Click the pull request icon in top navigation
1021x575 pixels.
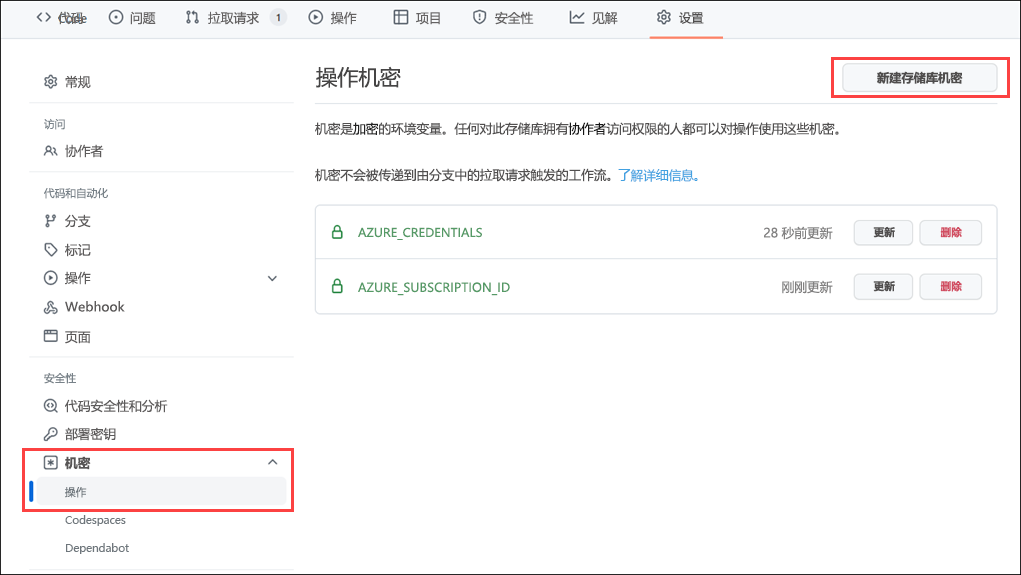(192, 18)
